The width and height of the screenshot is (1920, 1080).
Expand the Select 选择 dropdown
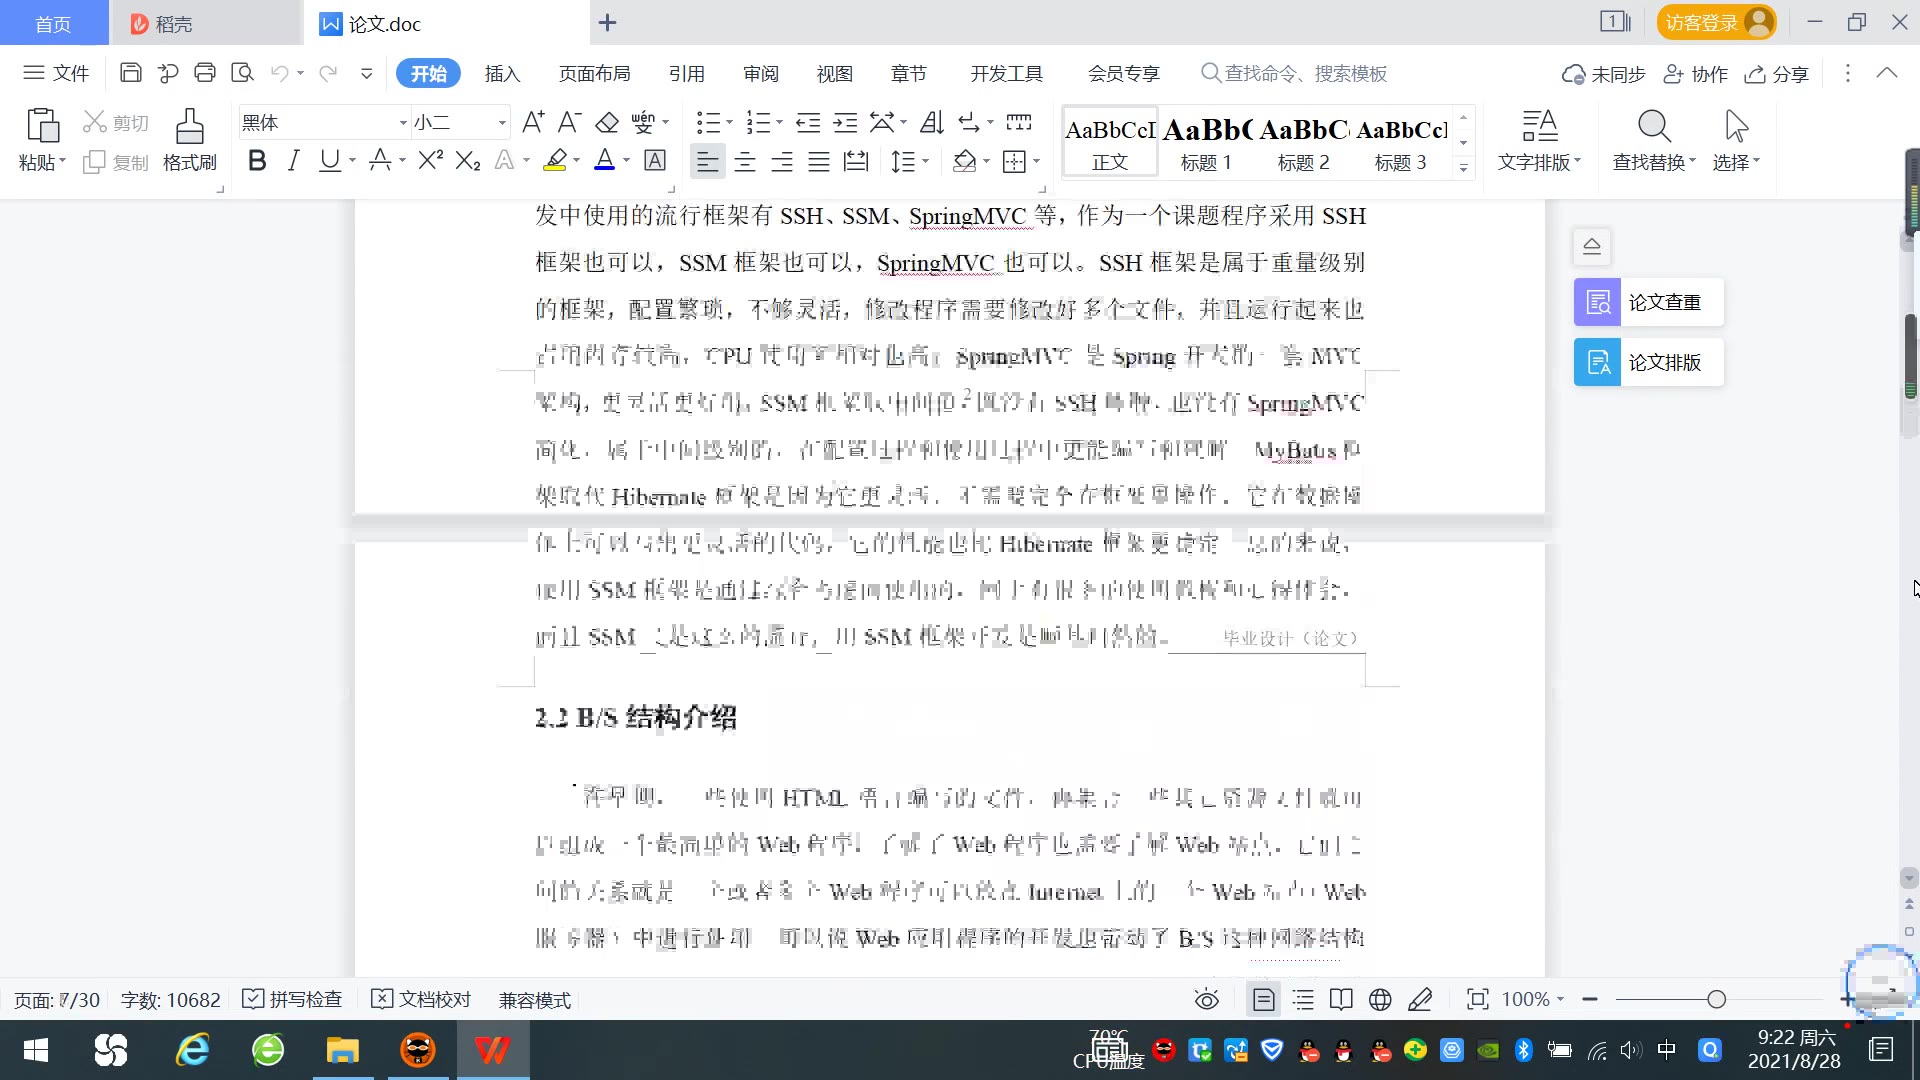coord(1736,162)
